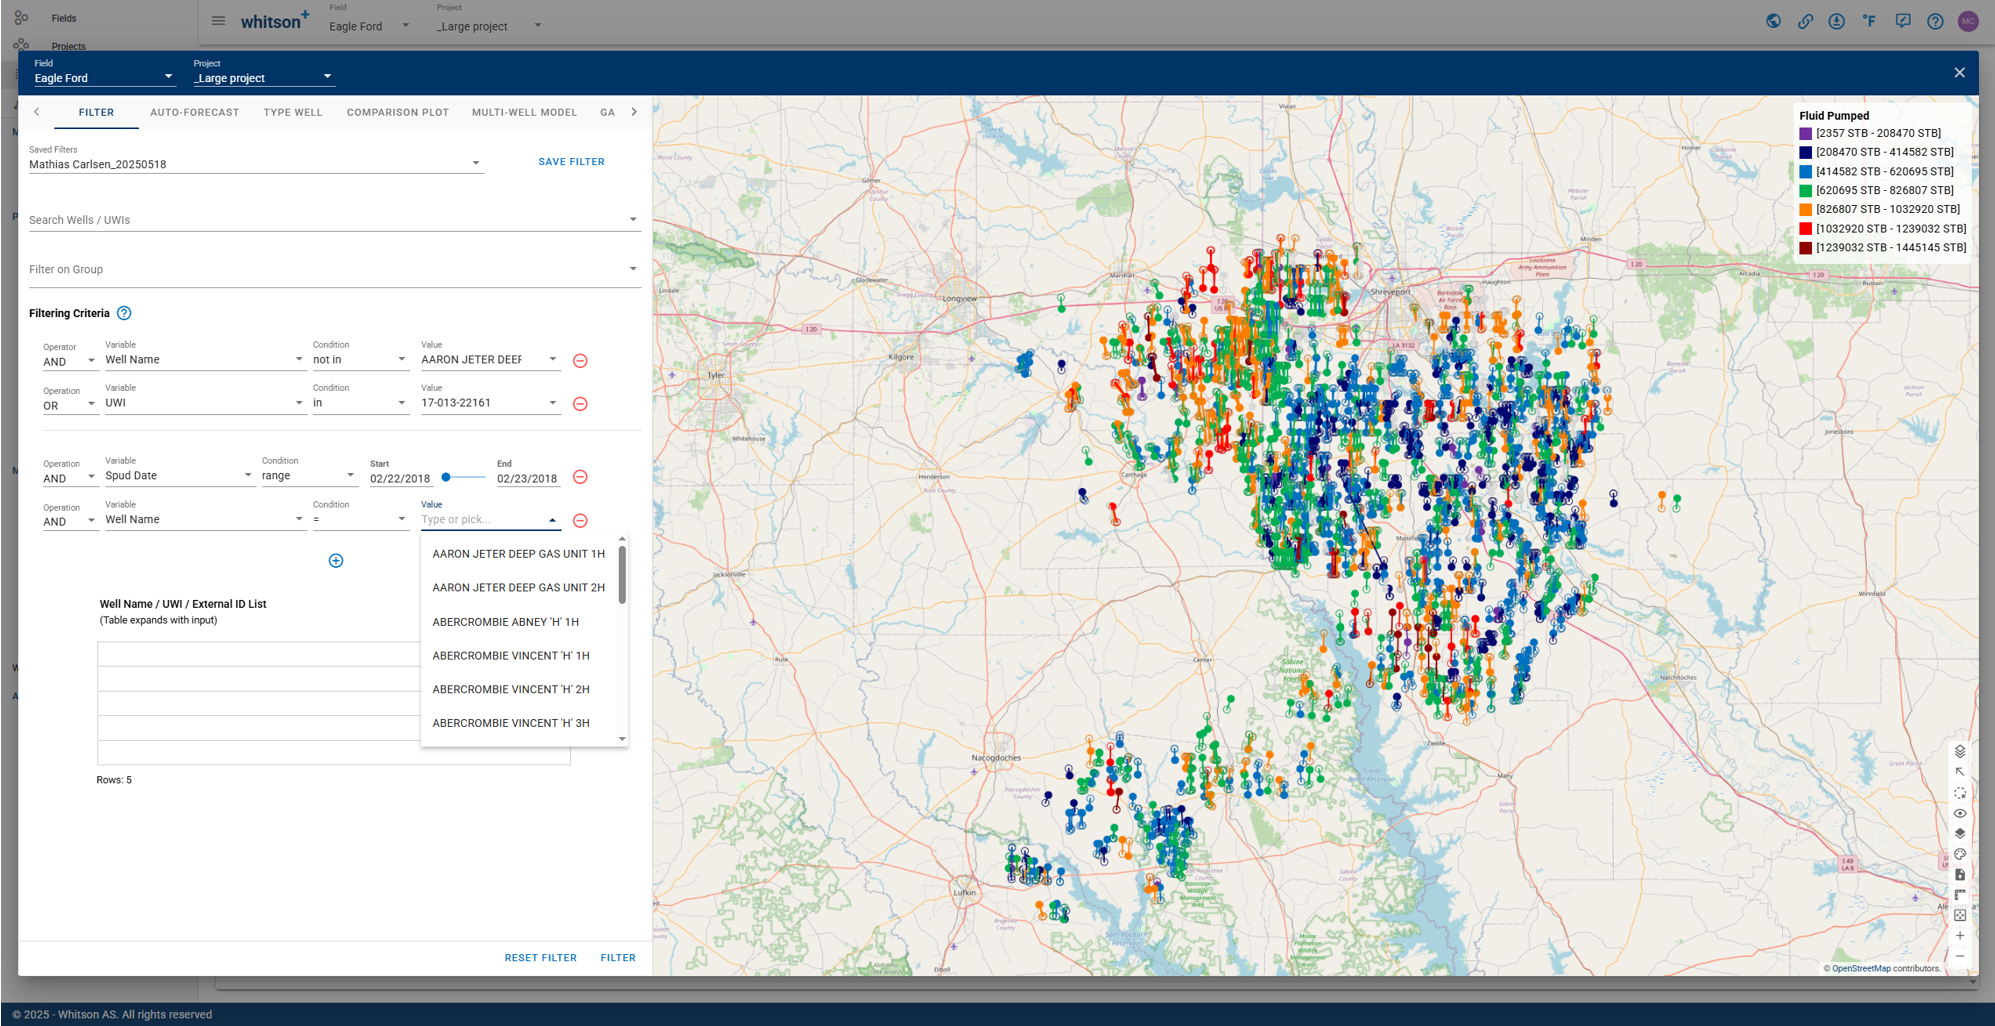
Task: Switch to the MULTI-WELL MODEL tab
Action: pyautogui.click(x=524, y=112)
